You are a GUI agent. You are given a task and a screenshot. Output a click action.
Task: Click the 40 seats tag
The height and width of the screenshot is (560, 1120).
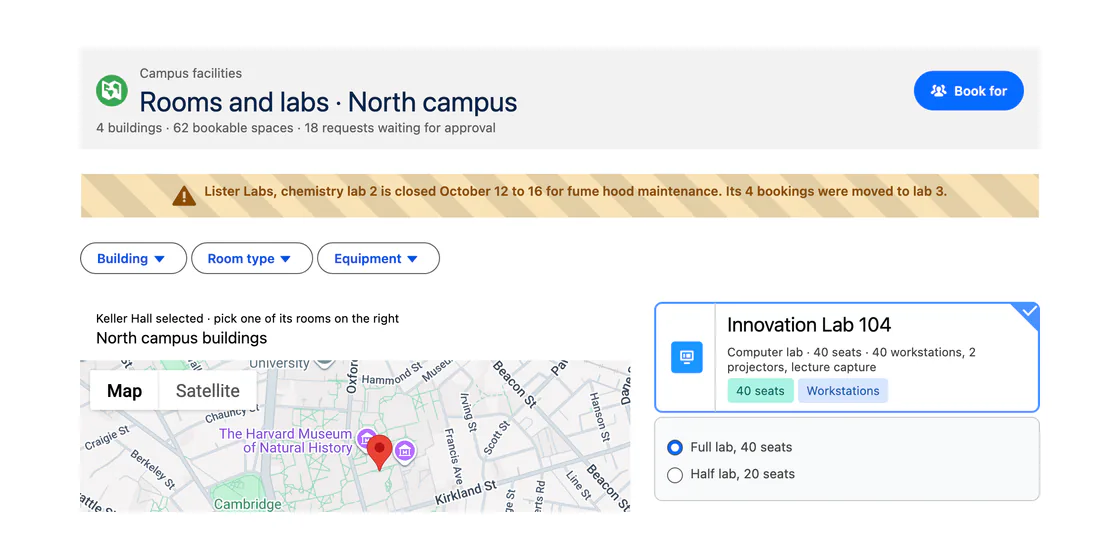(760, 391)
